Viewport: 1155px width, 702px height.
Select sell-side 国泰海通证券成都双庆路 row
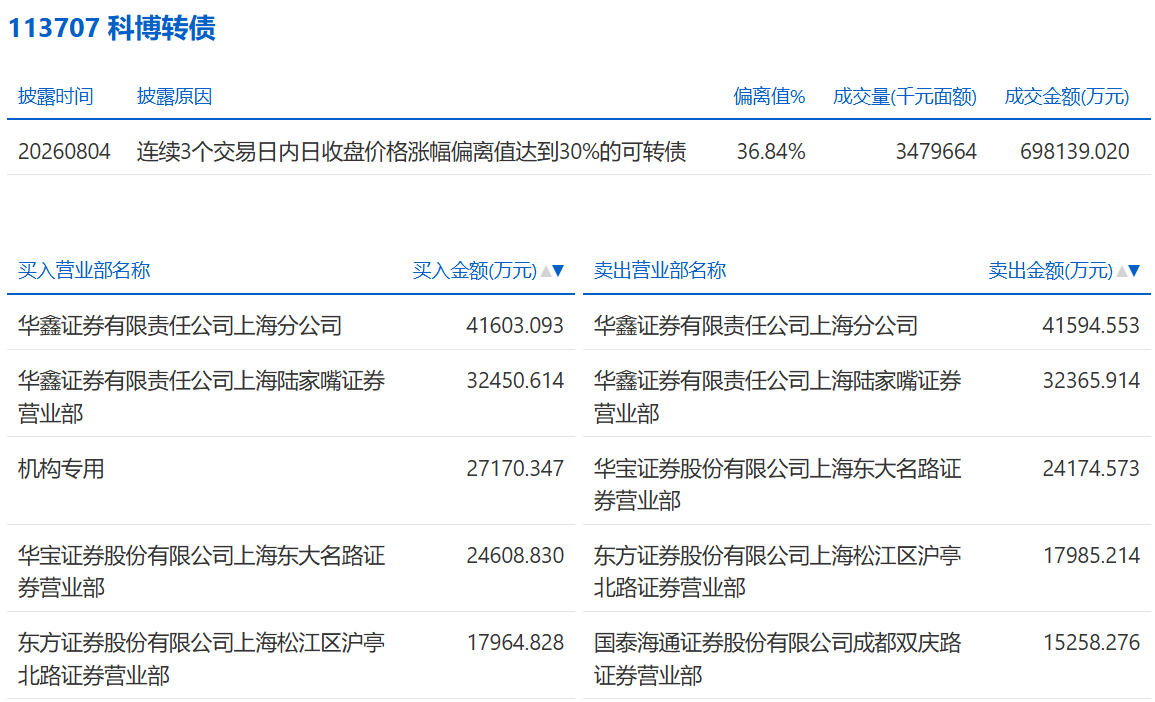867,658
